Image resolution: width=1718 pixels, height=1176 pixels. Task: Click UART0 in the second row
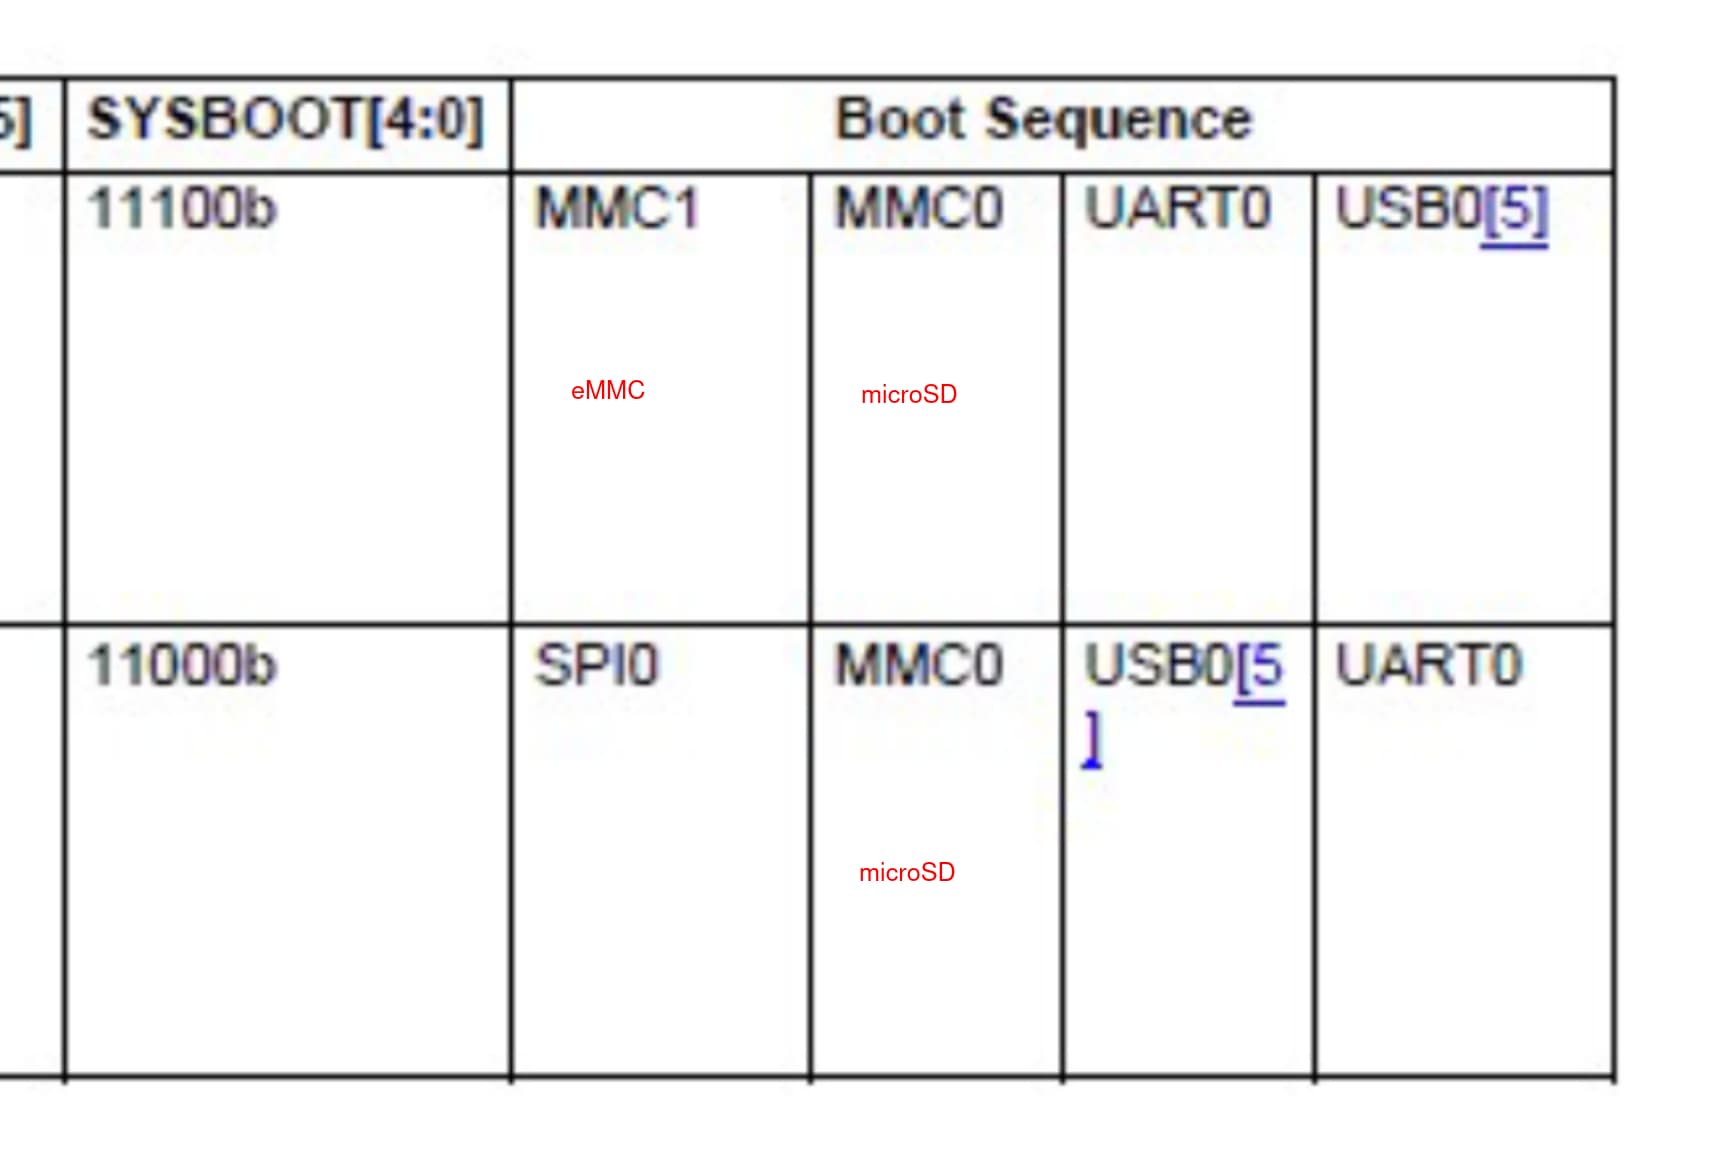1429,666
